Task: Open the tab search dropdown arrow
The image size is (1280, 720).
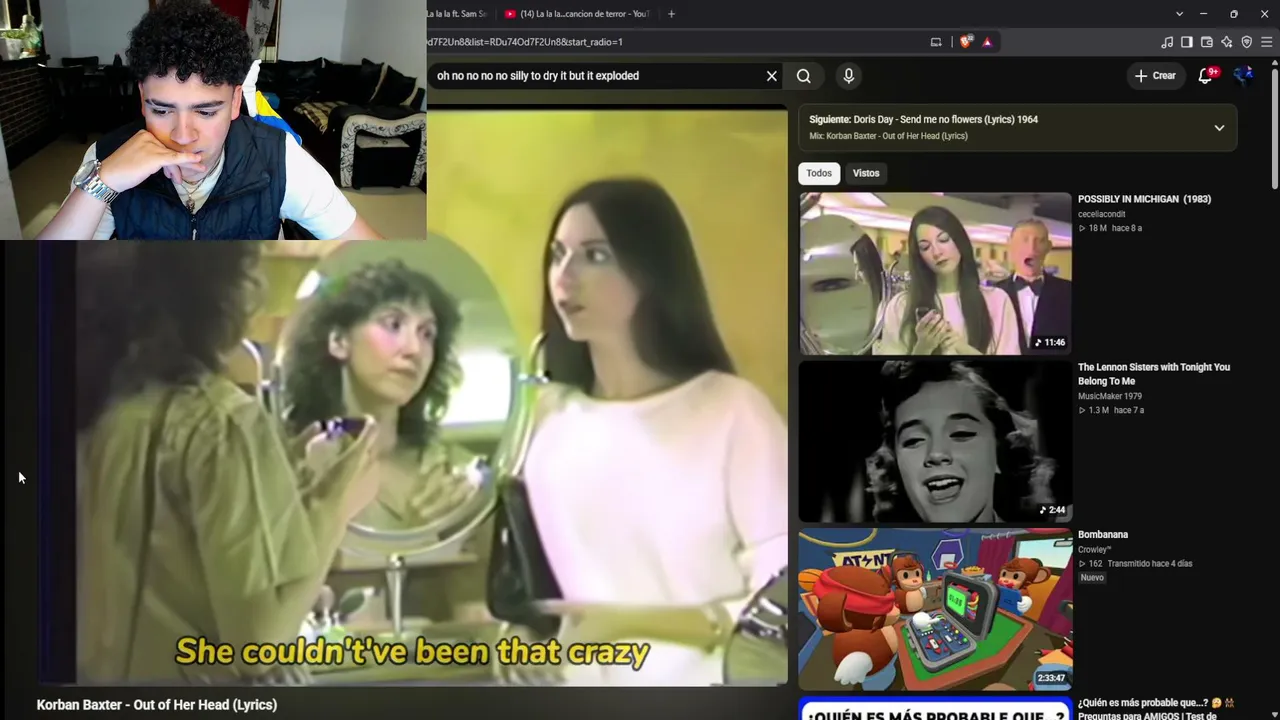Action: coord(1179,14)
